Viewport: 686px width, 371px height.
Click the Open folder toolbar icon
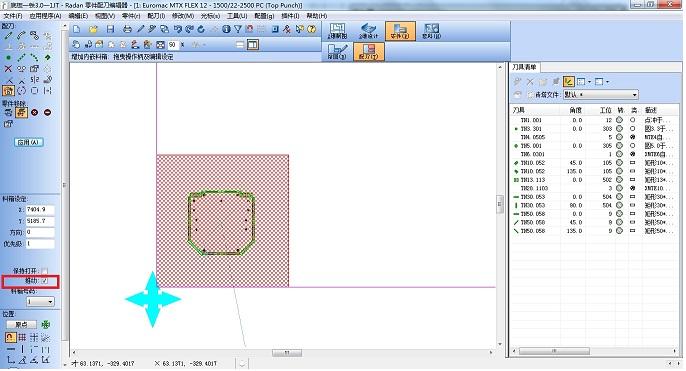pos(93,29)
